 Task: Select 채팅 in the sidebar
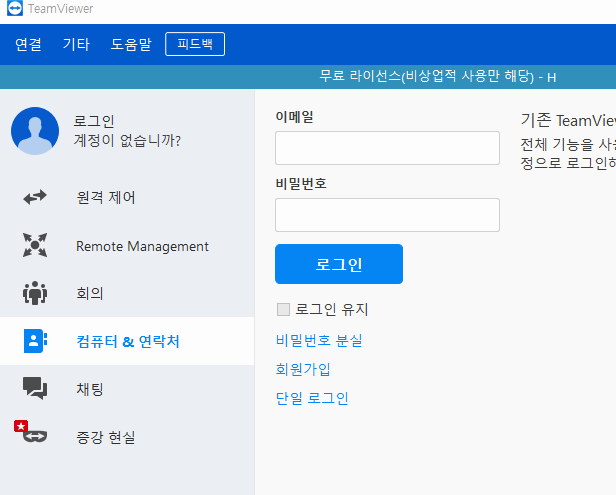[127, 389]
